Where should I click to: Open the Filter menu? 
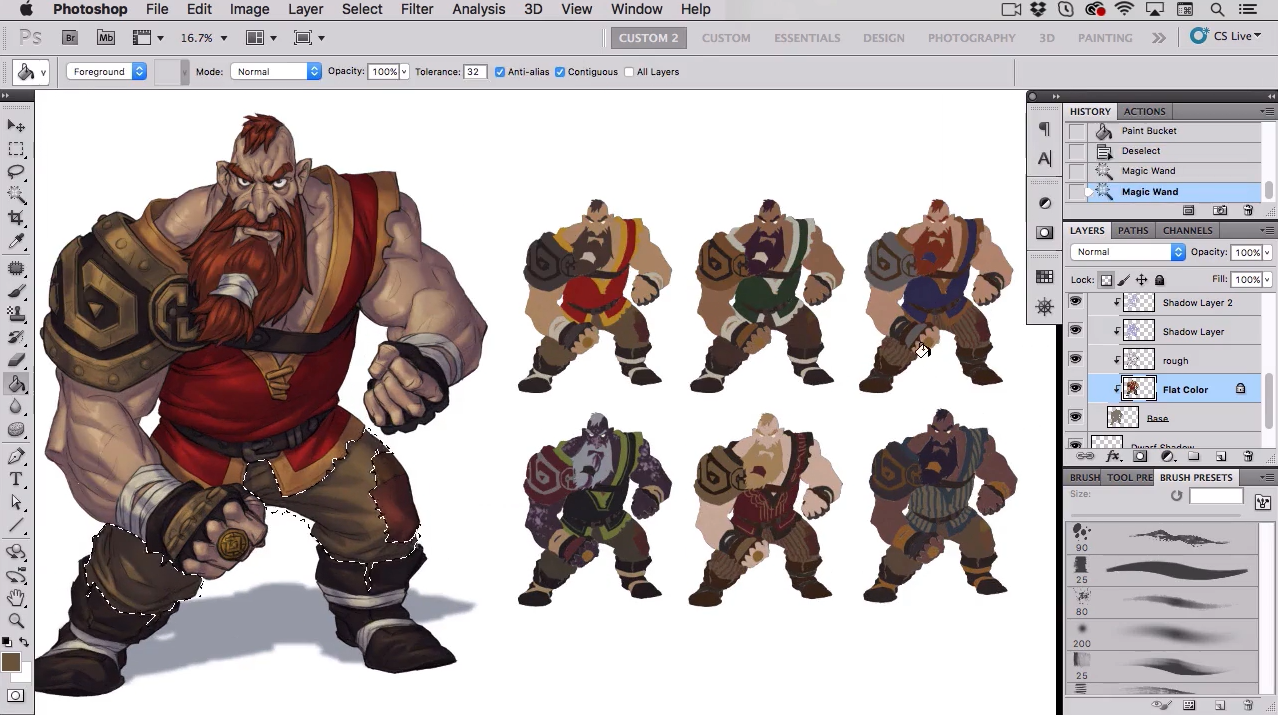pos(417,9)
